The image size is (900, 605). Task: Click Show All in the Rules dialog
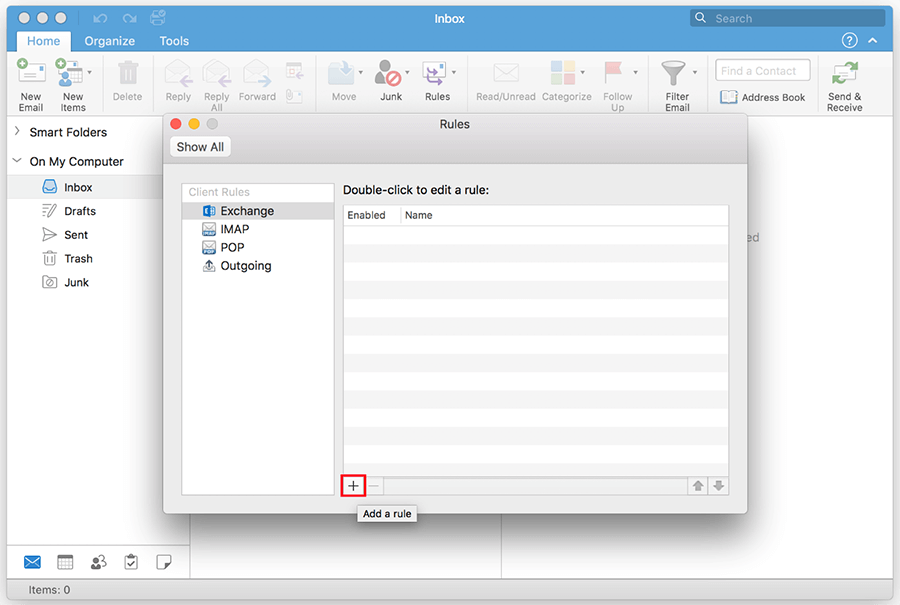click(x=199, y=146)
